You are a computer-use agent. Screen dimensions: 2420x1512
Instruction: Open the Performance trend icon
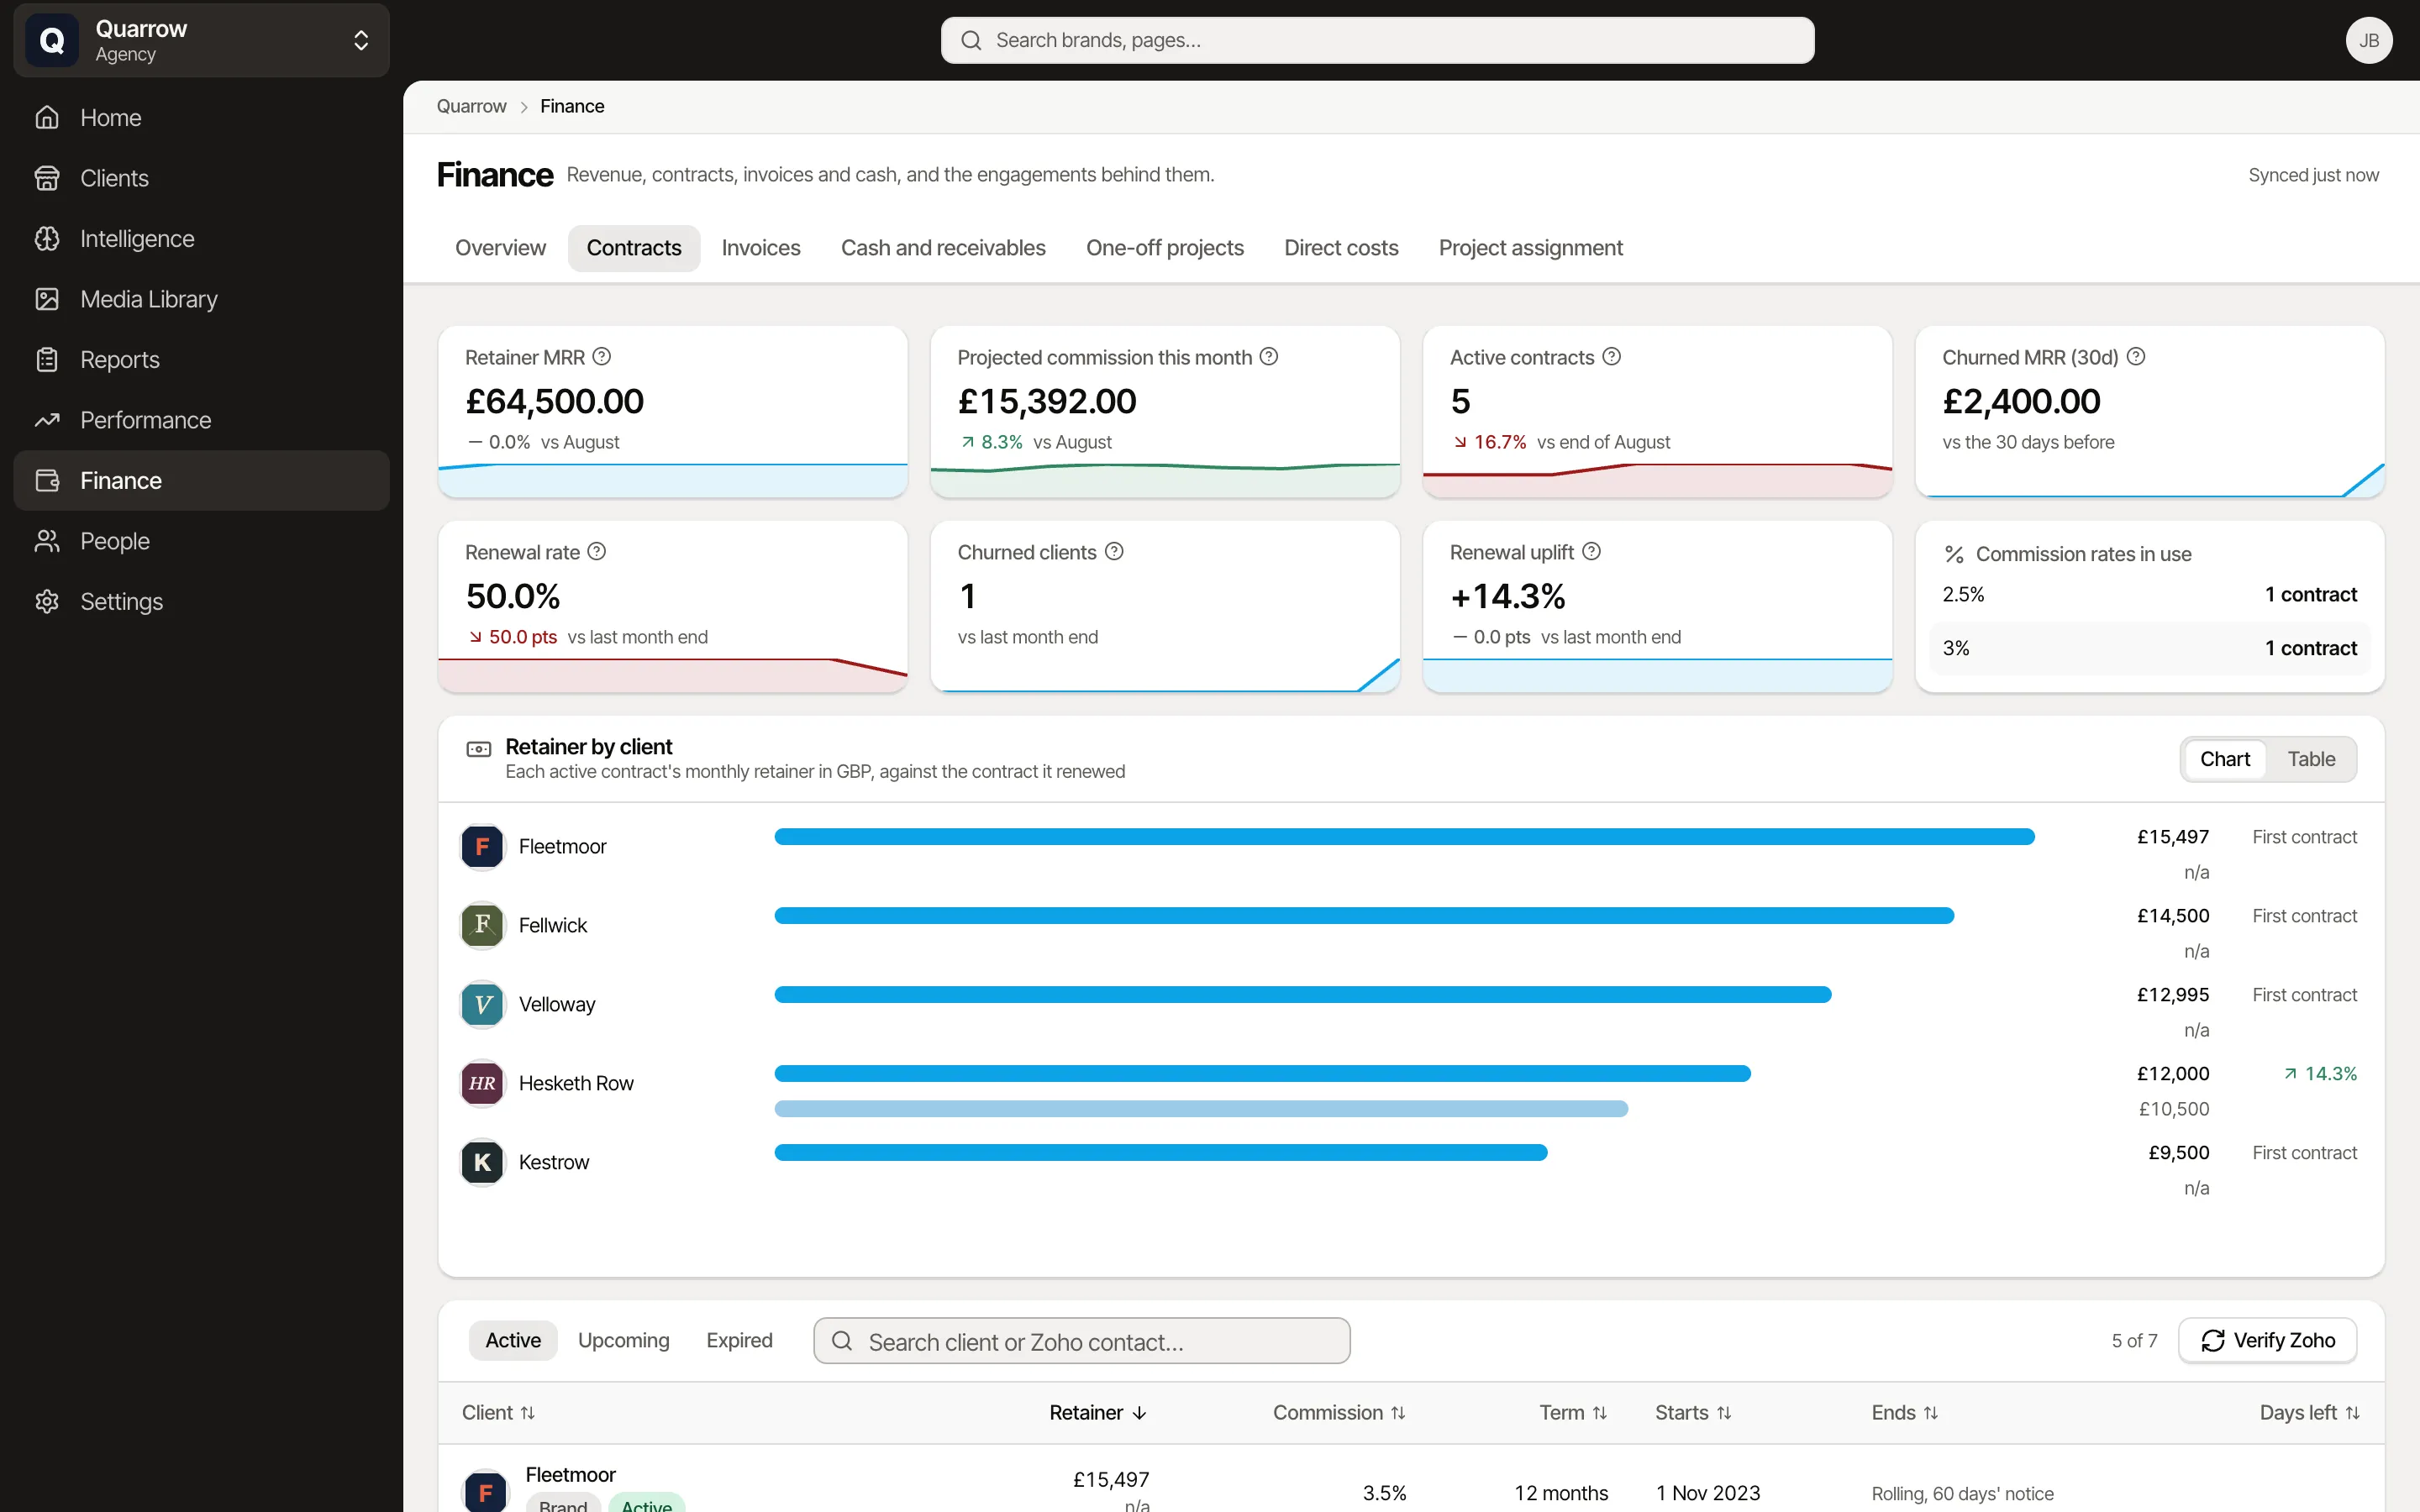[x=47, y=420]
